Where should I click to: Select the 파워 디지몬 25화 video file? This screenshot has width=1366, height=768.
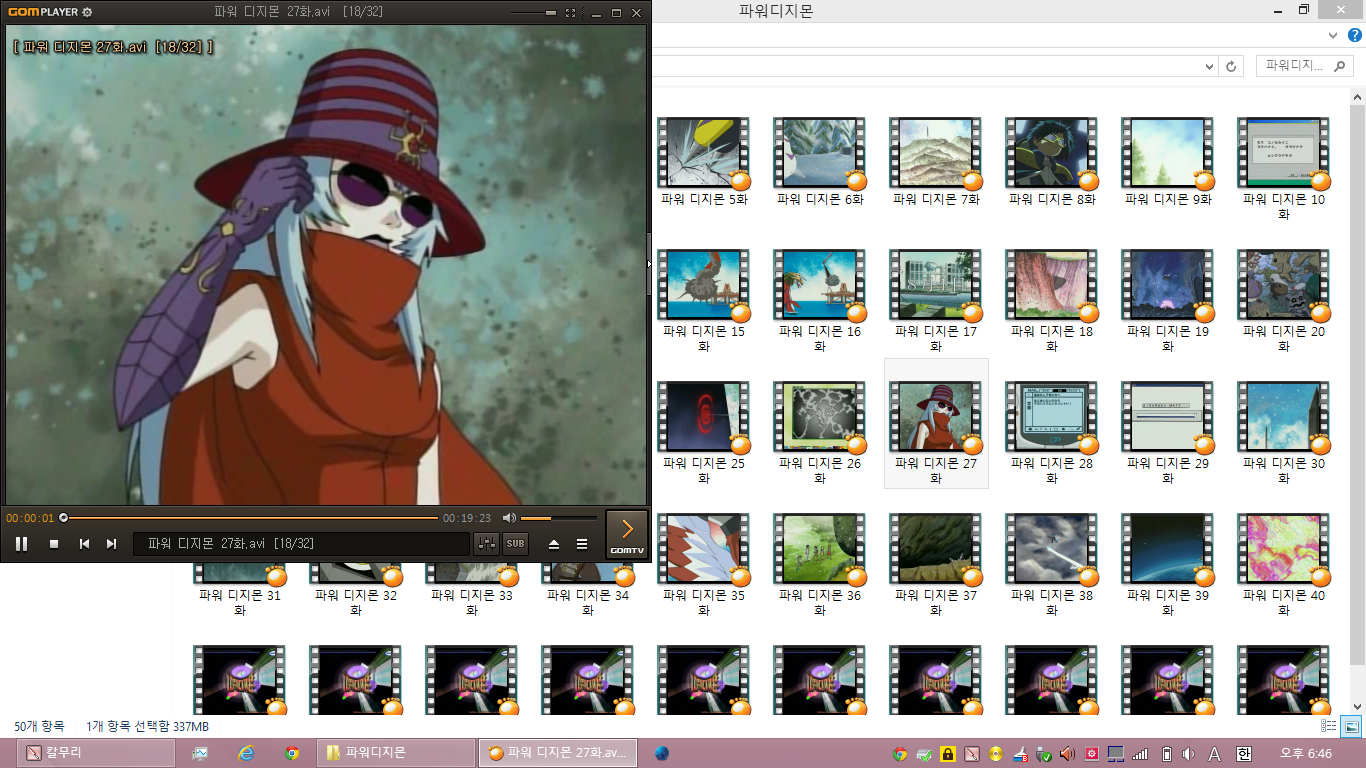click(x=704, y=432)
